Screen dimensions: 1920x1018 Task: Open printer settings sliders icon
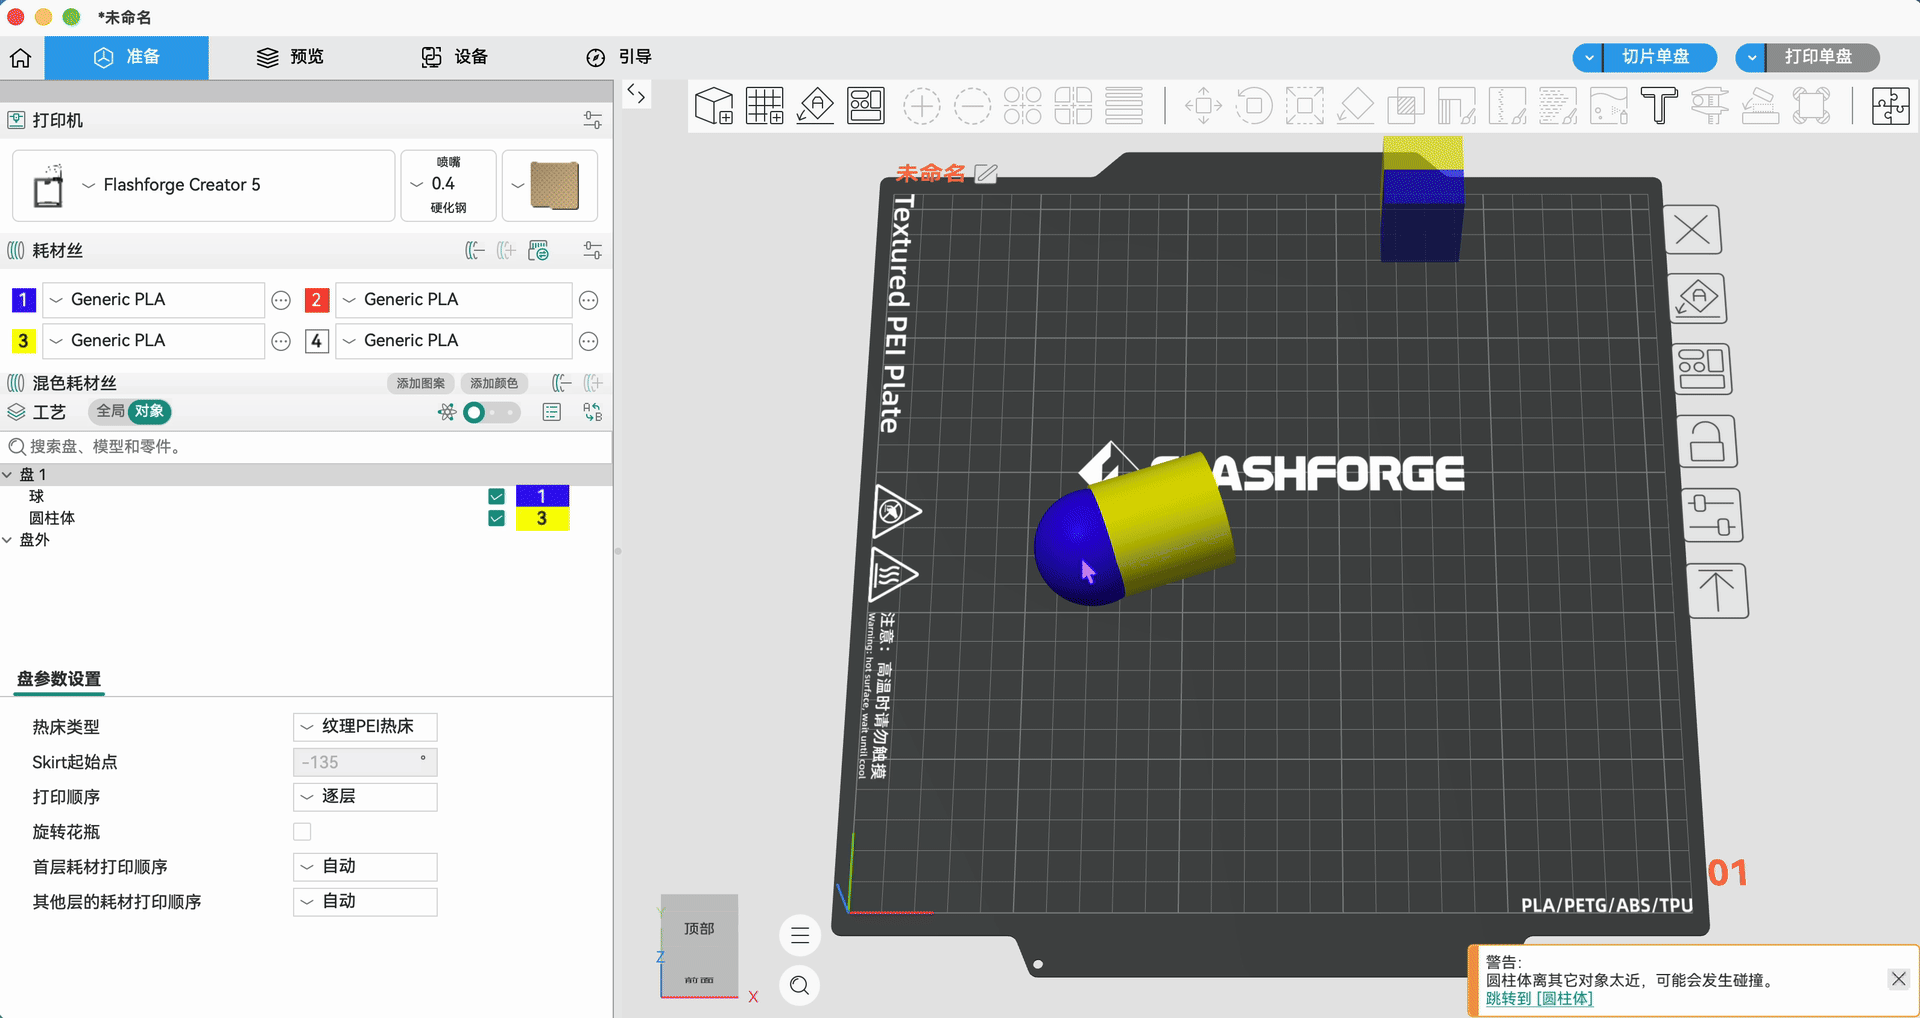[593, 120]
